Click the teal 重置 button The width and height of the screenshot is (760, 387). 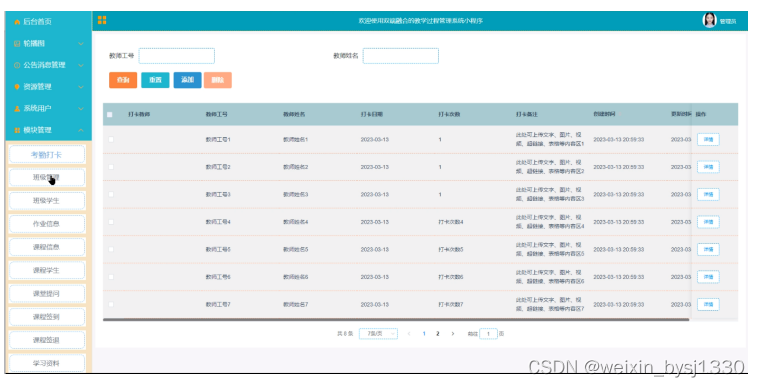[155, 80]
